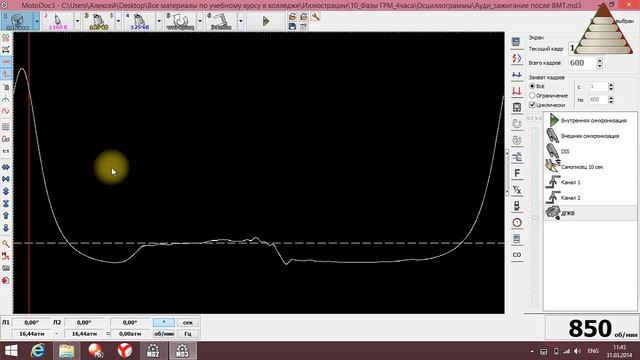Select channel 5 rotation sensor button
The image size is (640, 360).
(x=180, y=21)
